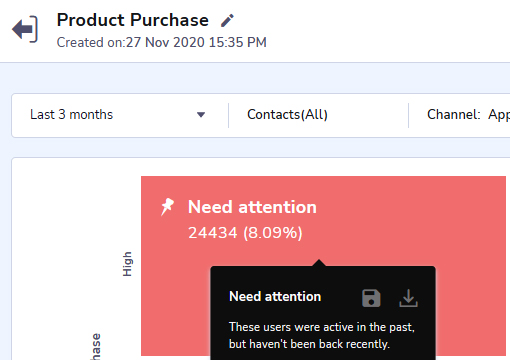This screenshot has height=360, width=510.
Task: Select the Need attention tile heading
Action: click(252, 207)
